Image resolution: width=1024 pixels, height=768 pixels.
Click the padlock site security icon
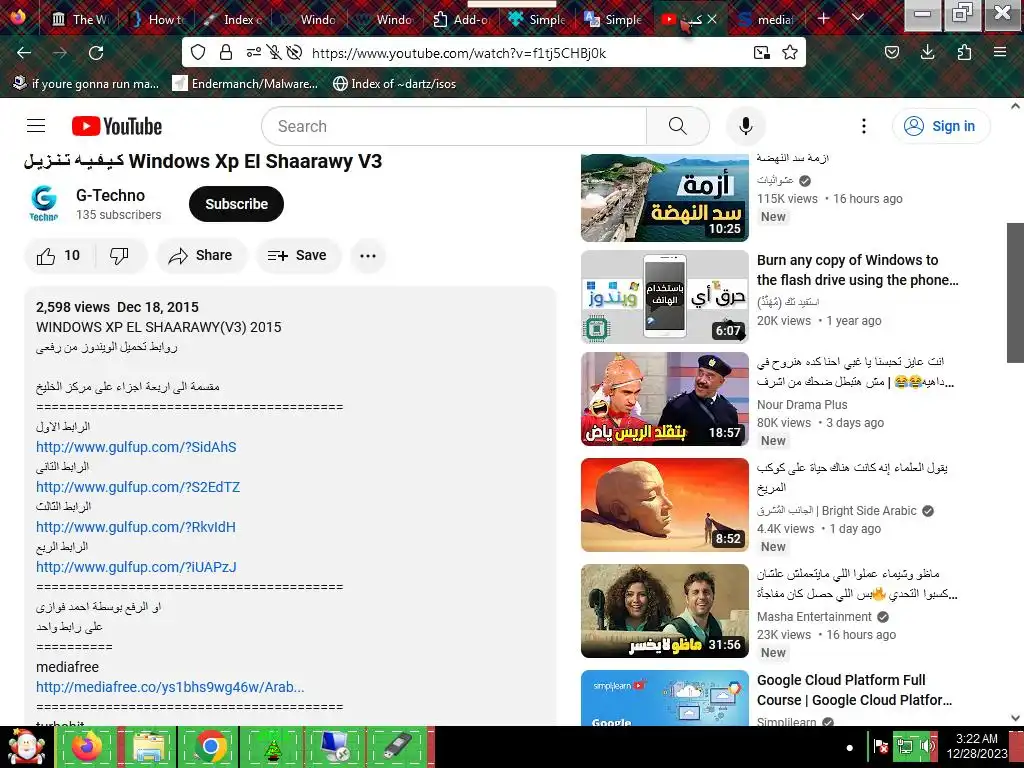[226, 53]
